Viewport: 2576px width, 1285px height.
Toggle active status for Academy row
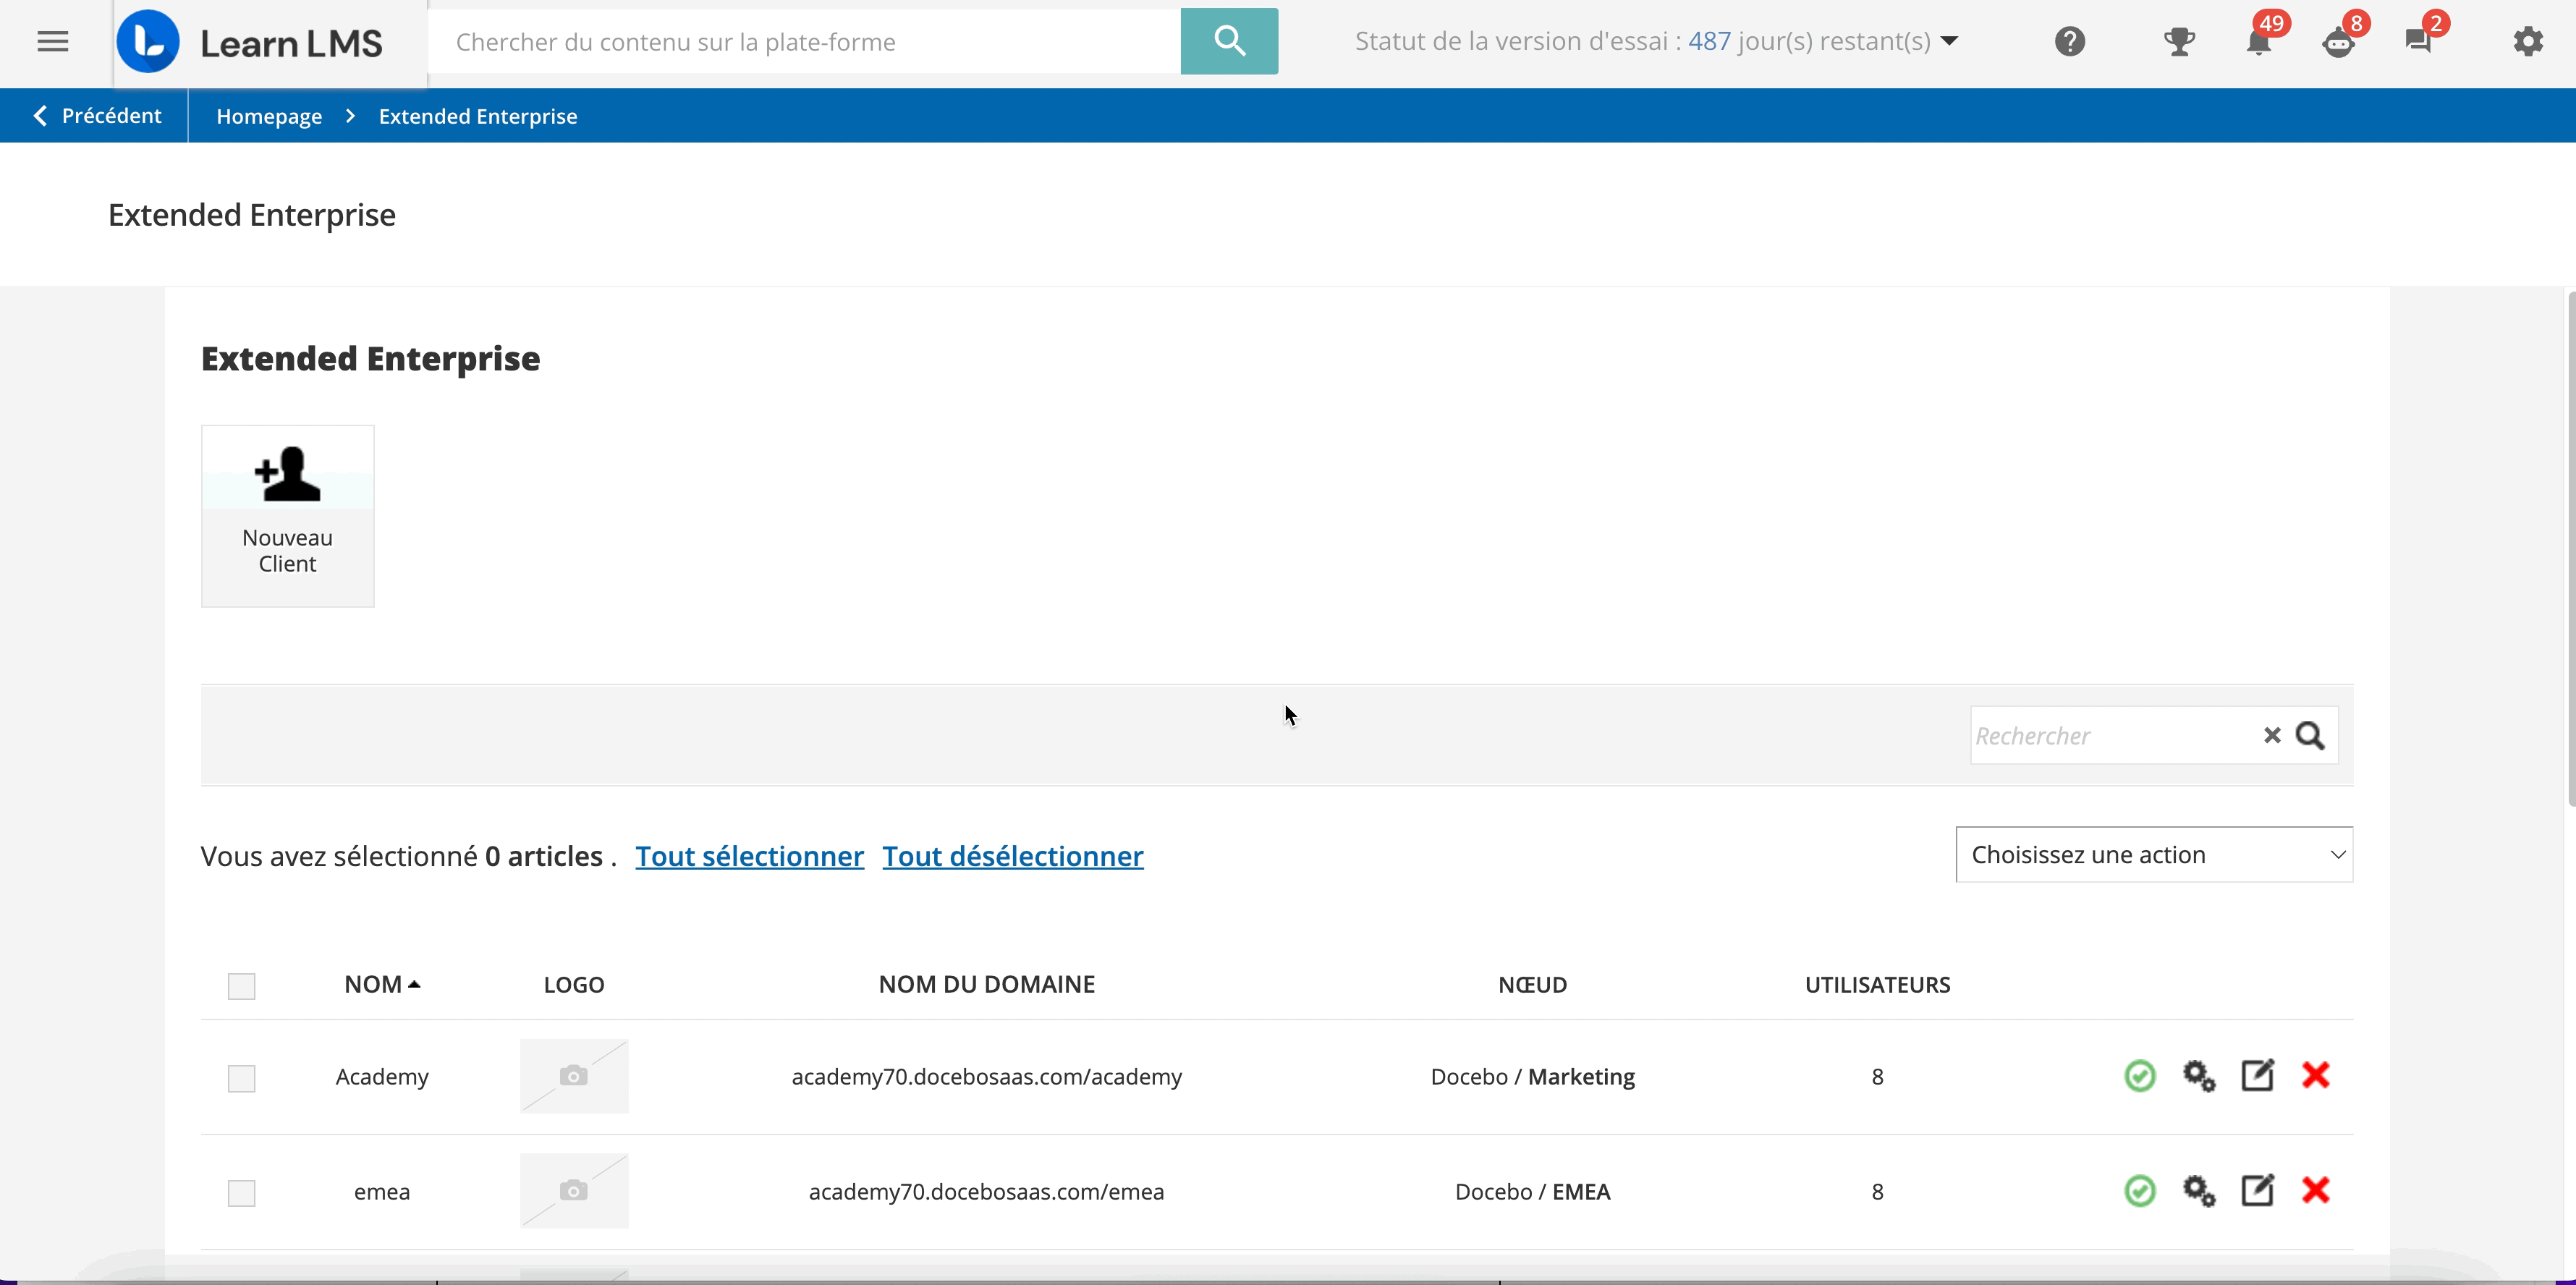point(2139,1076)
